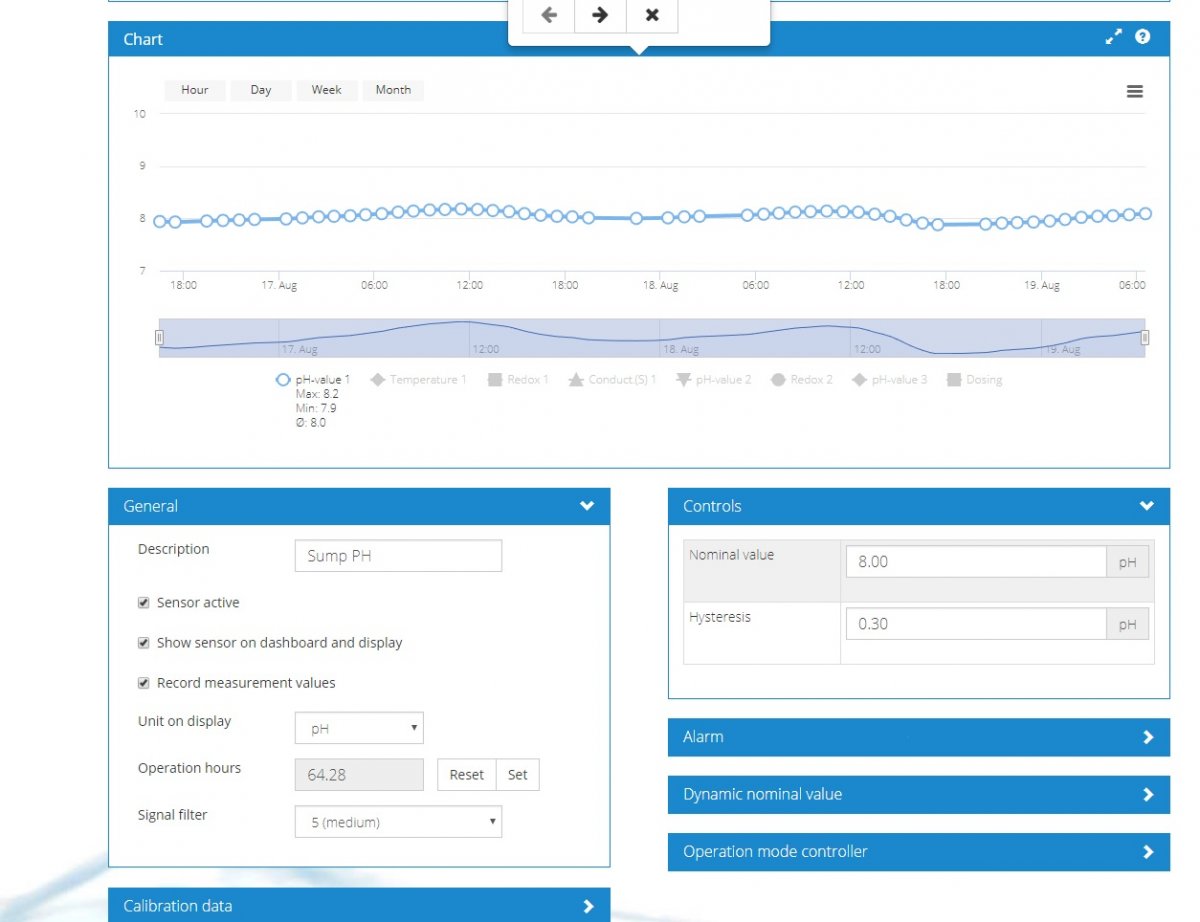Uncheck the Sensor active checkbox
Viewport: 1200px width, 922px height.
click(144, 603)
